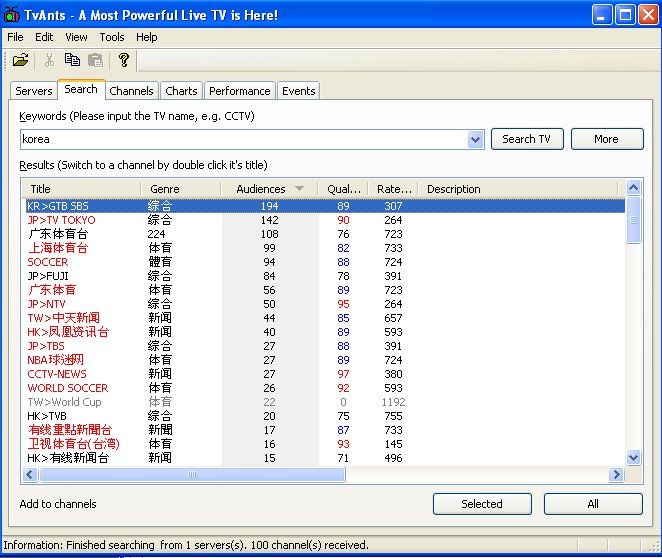
Task: Click the More button
Action: (x=607, y=139)
